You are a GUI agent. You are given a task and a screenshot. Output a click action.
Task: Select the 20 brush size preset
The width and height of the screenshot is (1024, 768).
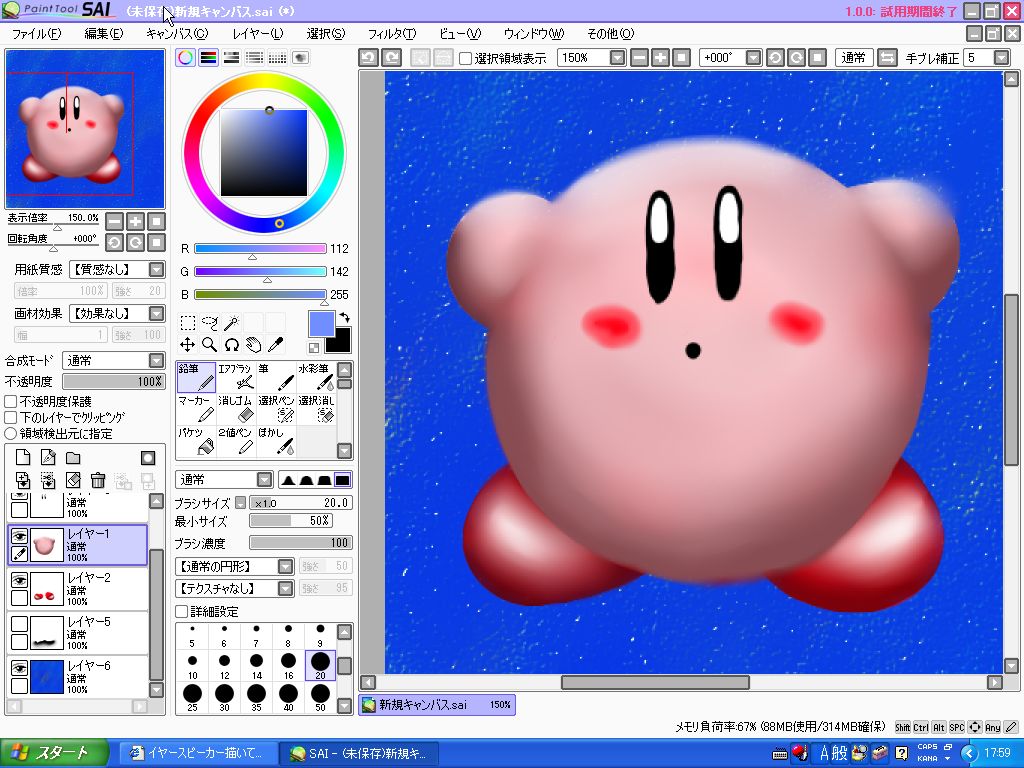320,665
